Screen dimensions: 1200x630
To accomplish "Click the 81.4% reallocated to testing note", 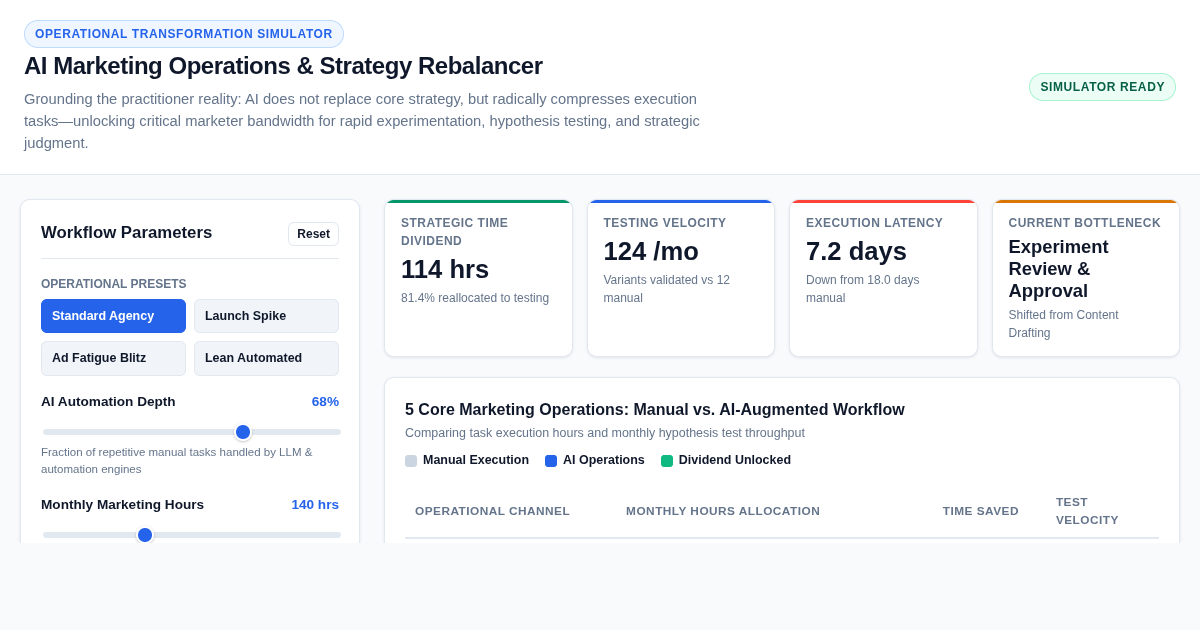I will [475, 298].
